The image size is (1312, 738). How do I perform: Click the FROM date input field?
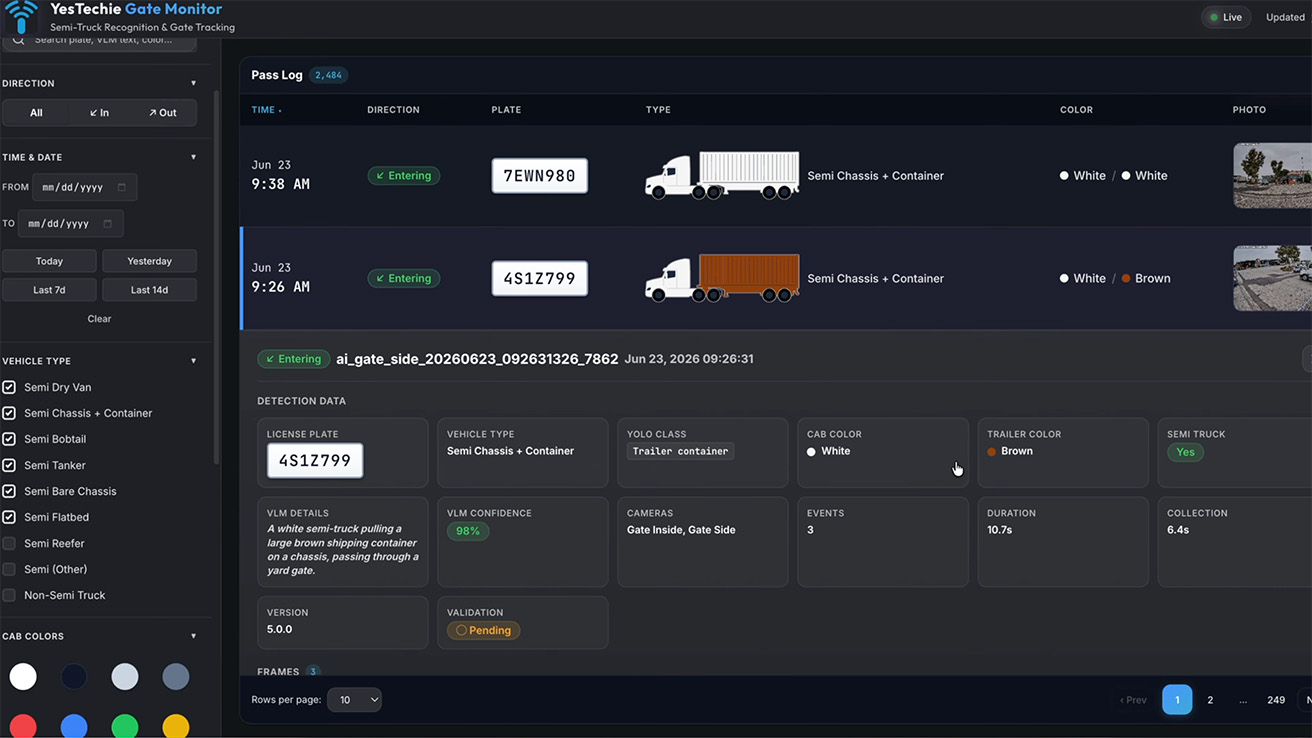pos(84,187)
